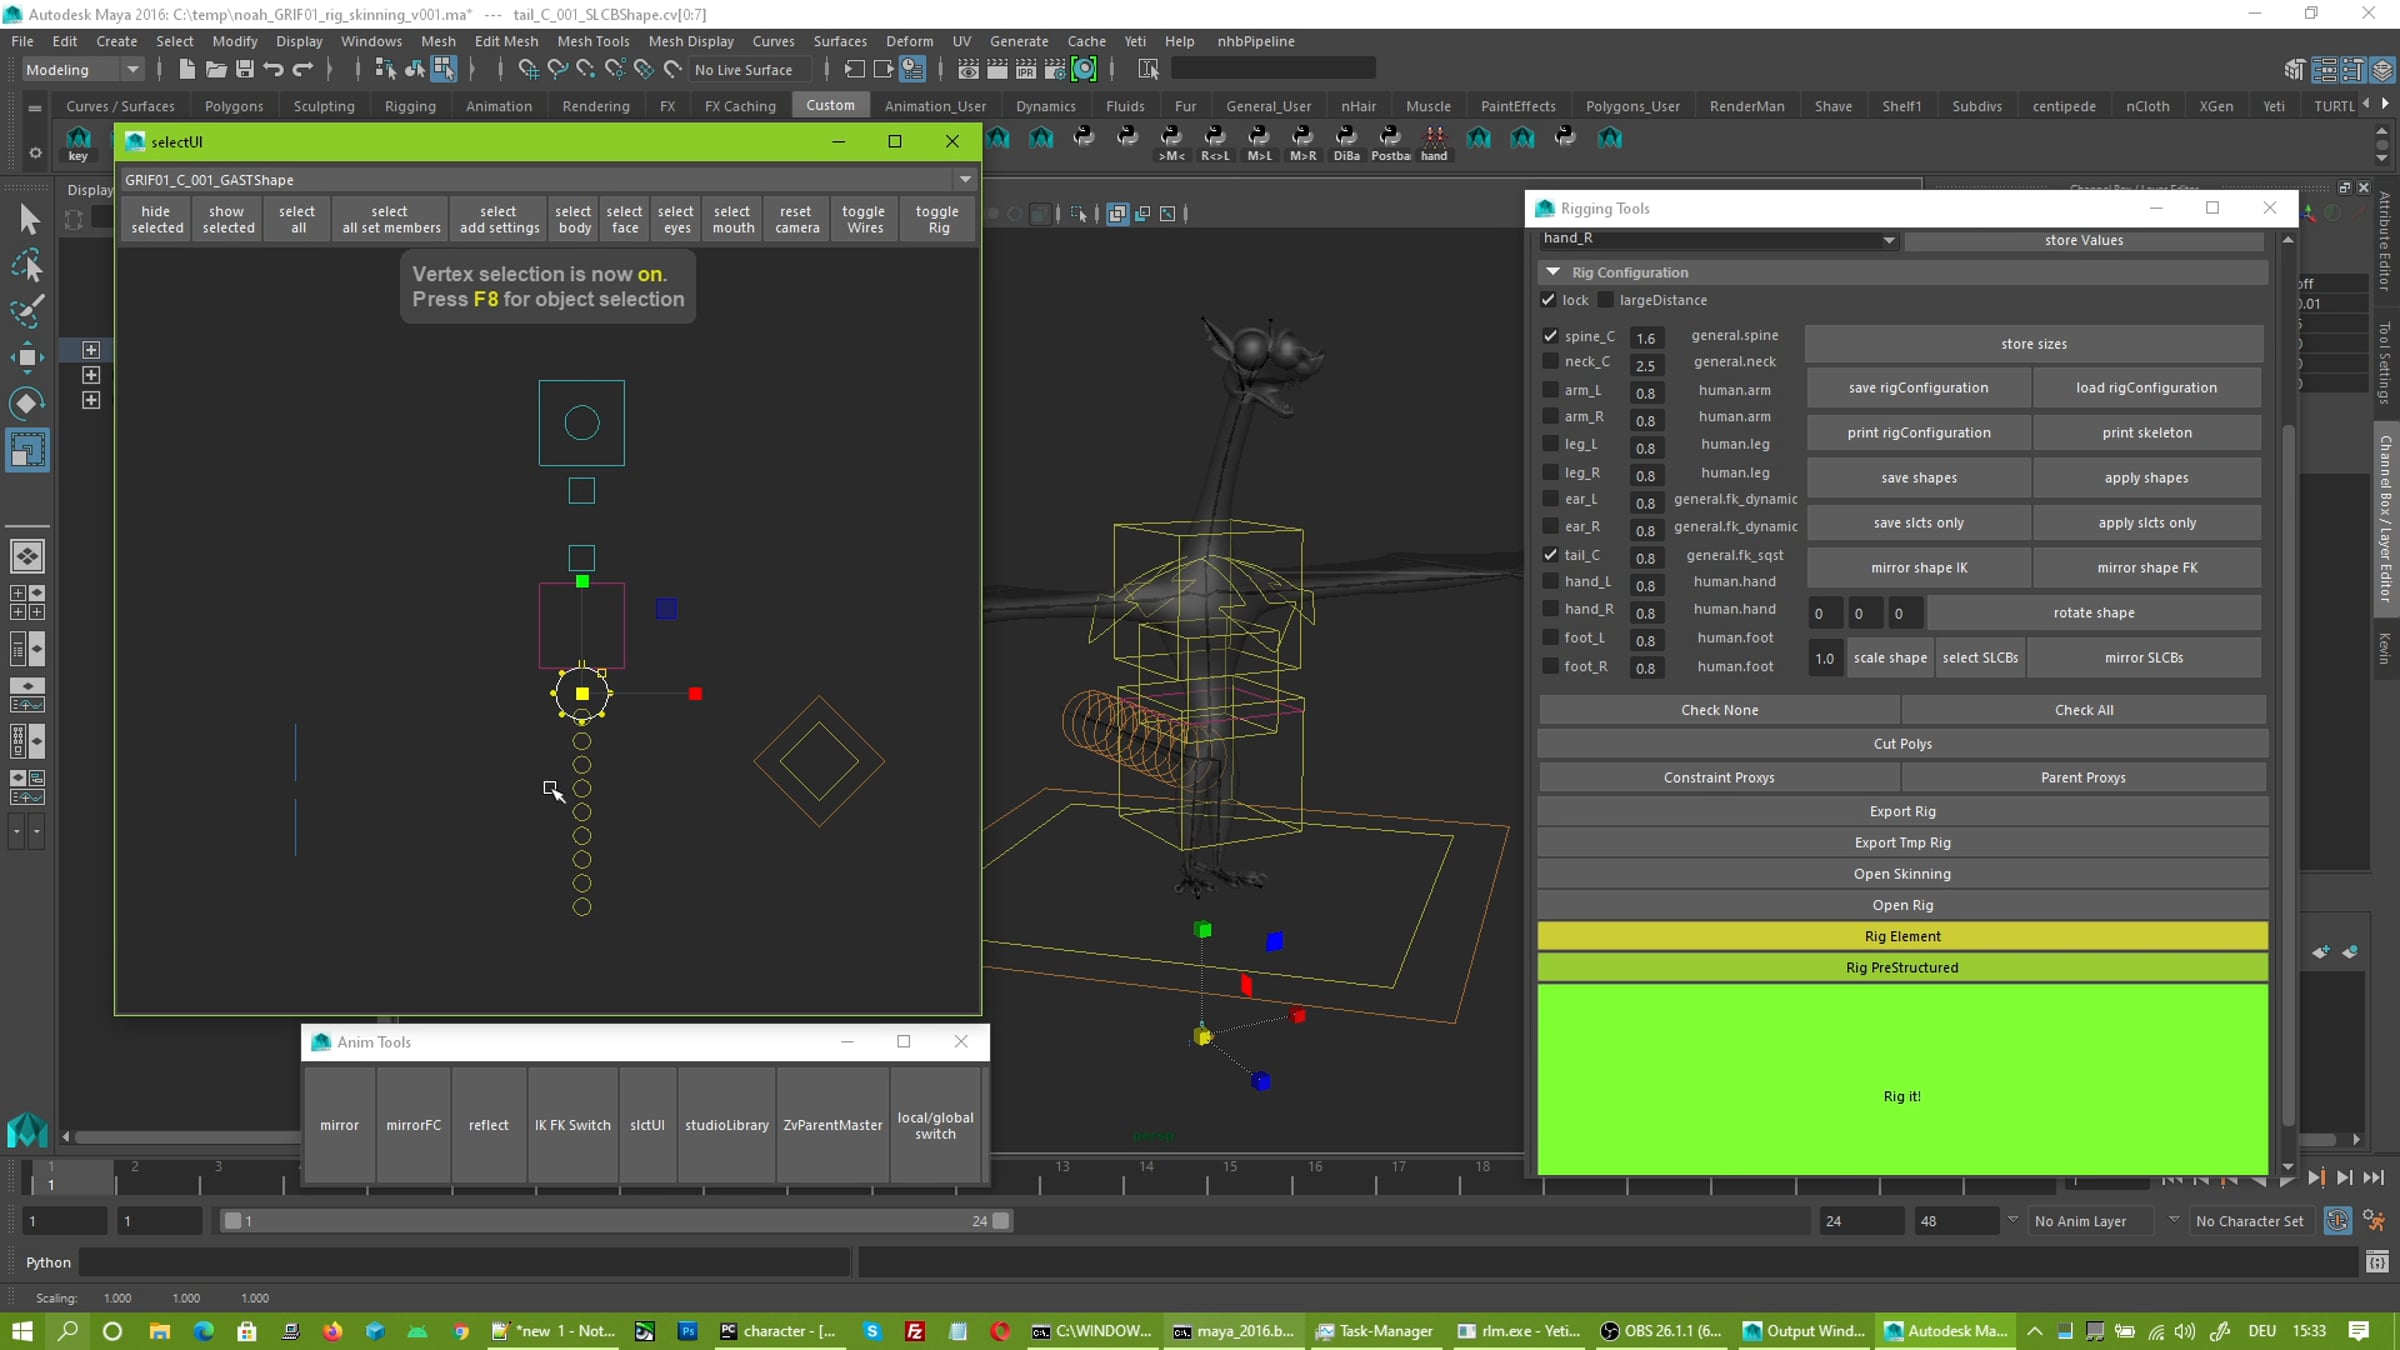Click the Undo arrow icon
The height and width of the screenshot is (1350, 2400).
[273, 69]
